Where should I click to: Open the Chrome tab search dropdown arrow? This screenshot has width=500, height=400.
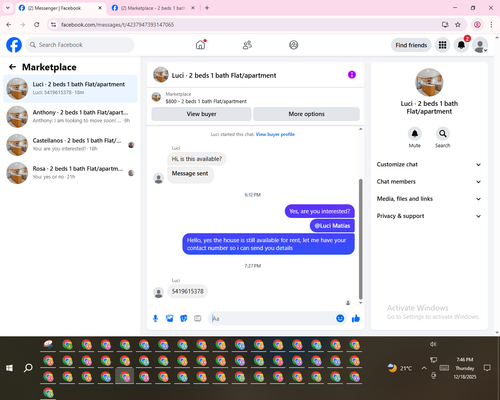(x=8, y=8)
